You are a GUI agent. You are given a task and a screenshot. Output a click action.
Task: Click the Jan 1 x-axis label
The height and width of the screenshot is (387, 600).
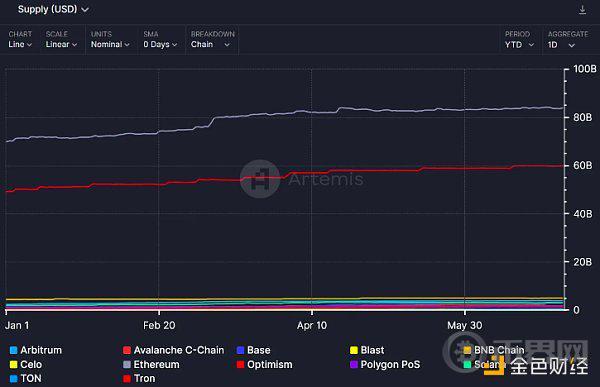(17, 325)
